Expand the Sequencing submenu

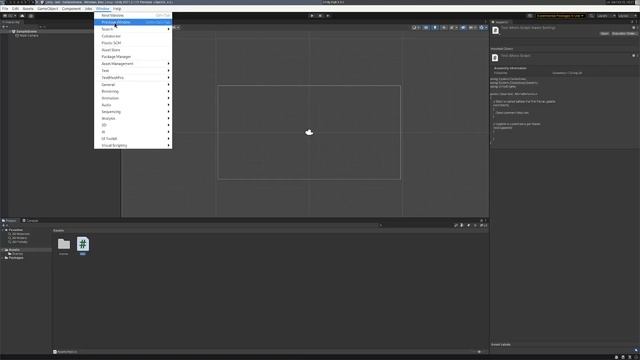click(133, 111)
